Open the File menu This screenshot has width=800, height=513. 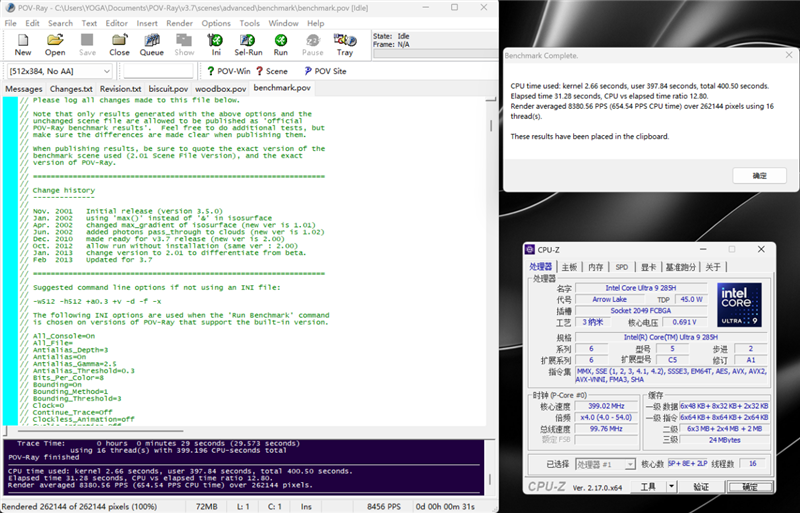pyautogui.click(x=10, y=23)
